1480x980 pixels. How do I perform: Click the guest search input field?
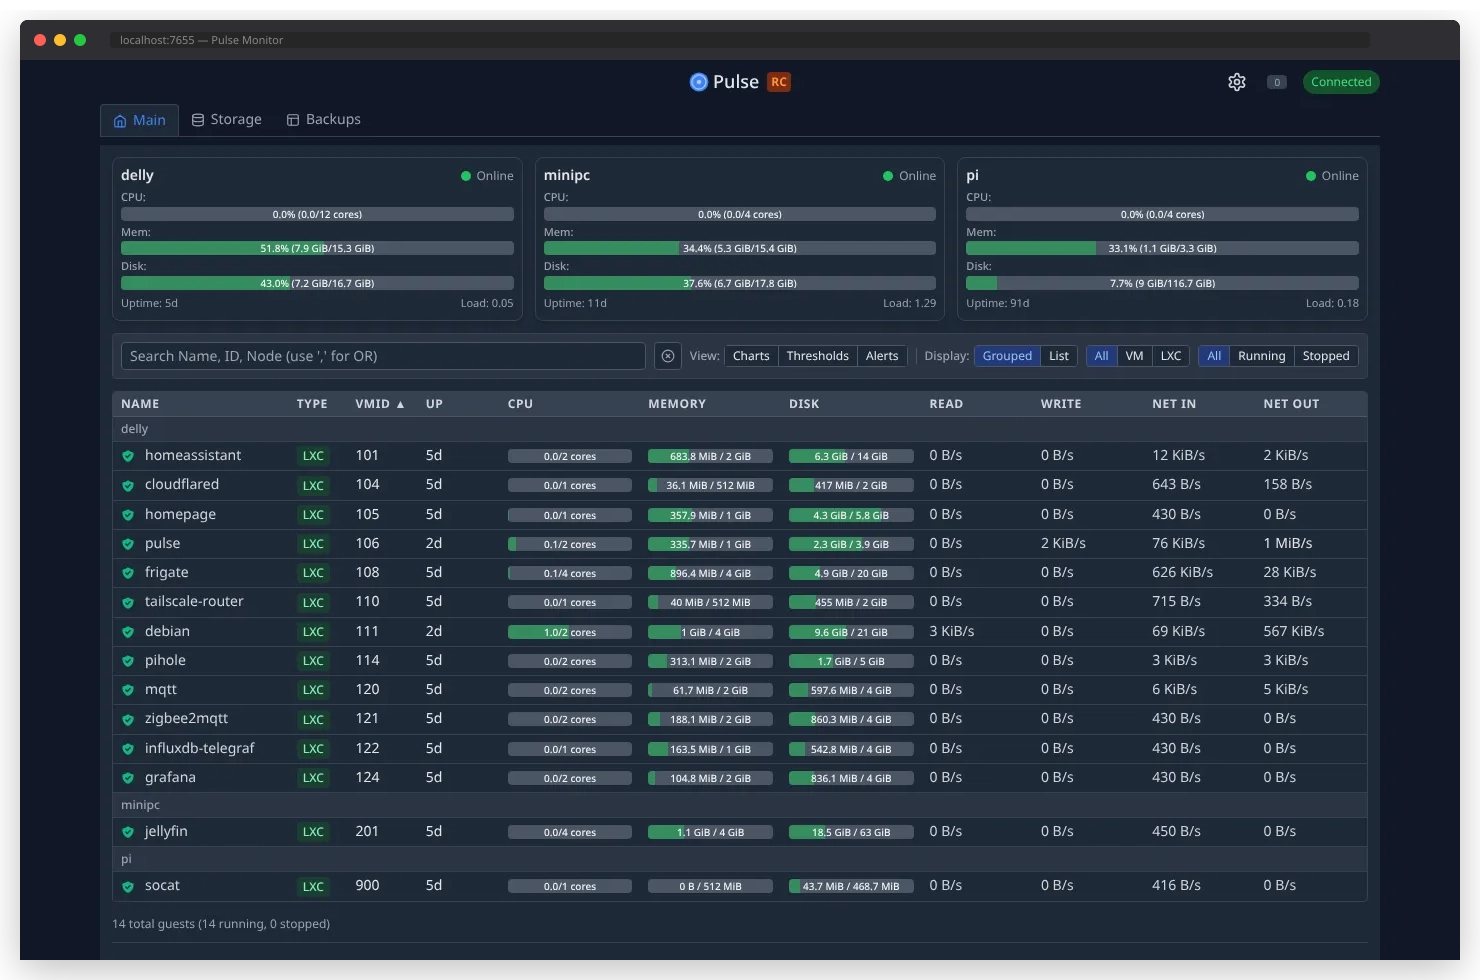click(x=383, y=356)
